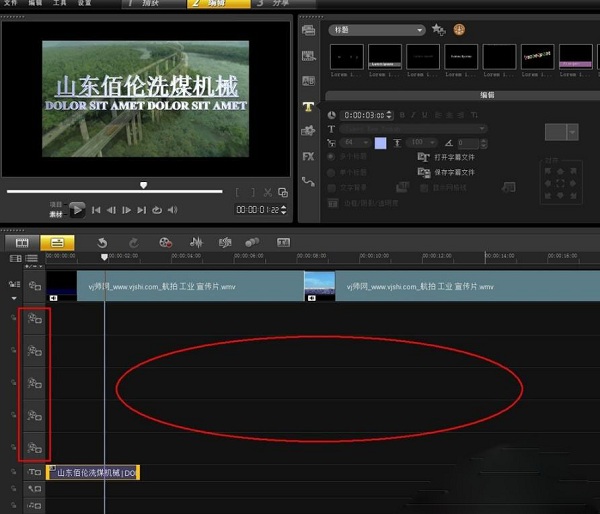Open the 设置 menu
The width and height of the screenshot is (600, 514).
point(84,3)
